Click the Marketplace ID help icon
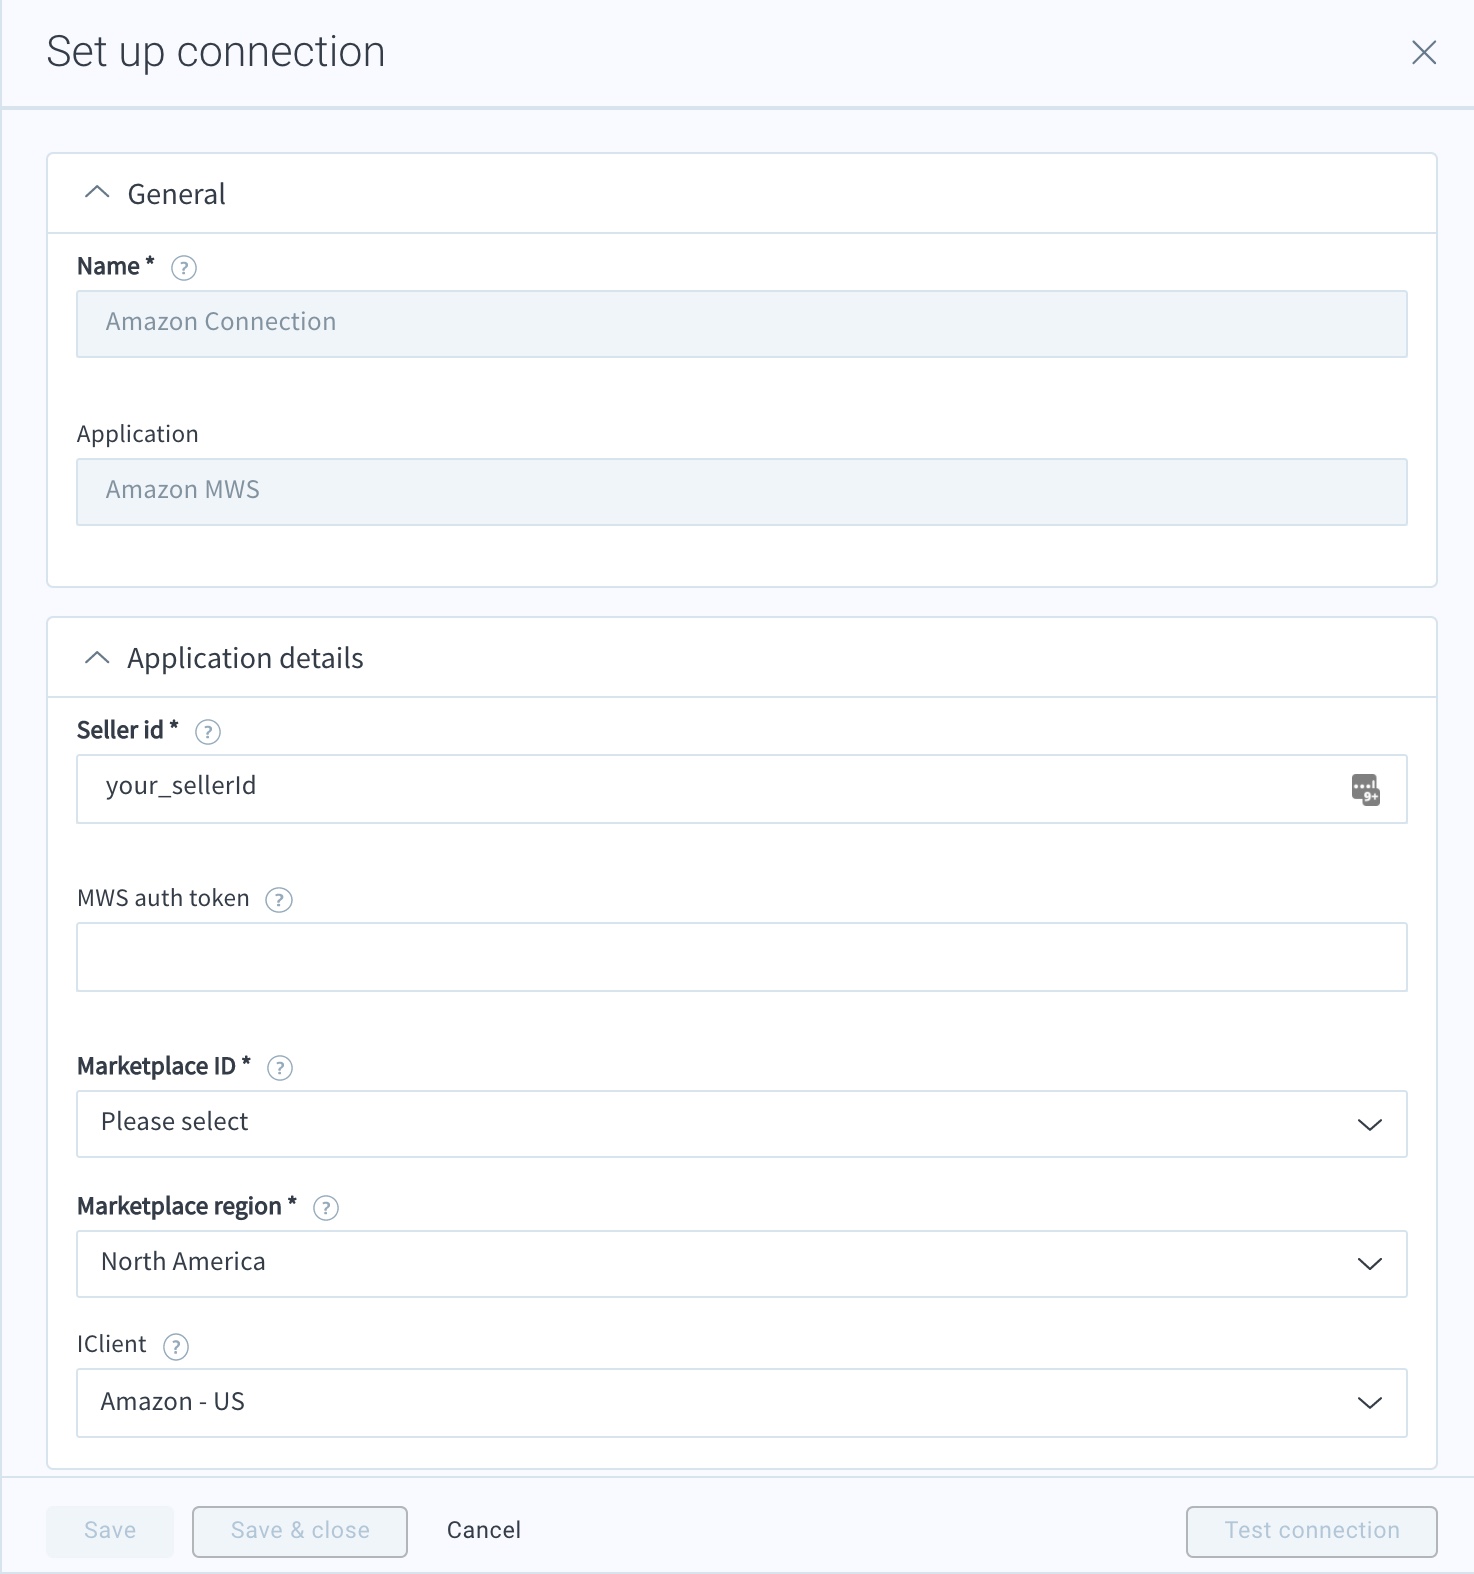Screen dimensions: 1474x1574 (280, 1067)
